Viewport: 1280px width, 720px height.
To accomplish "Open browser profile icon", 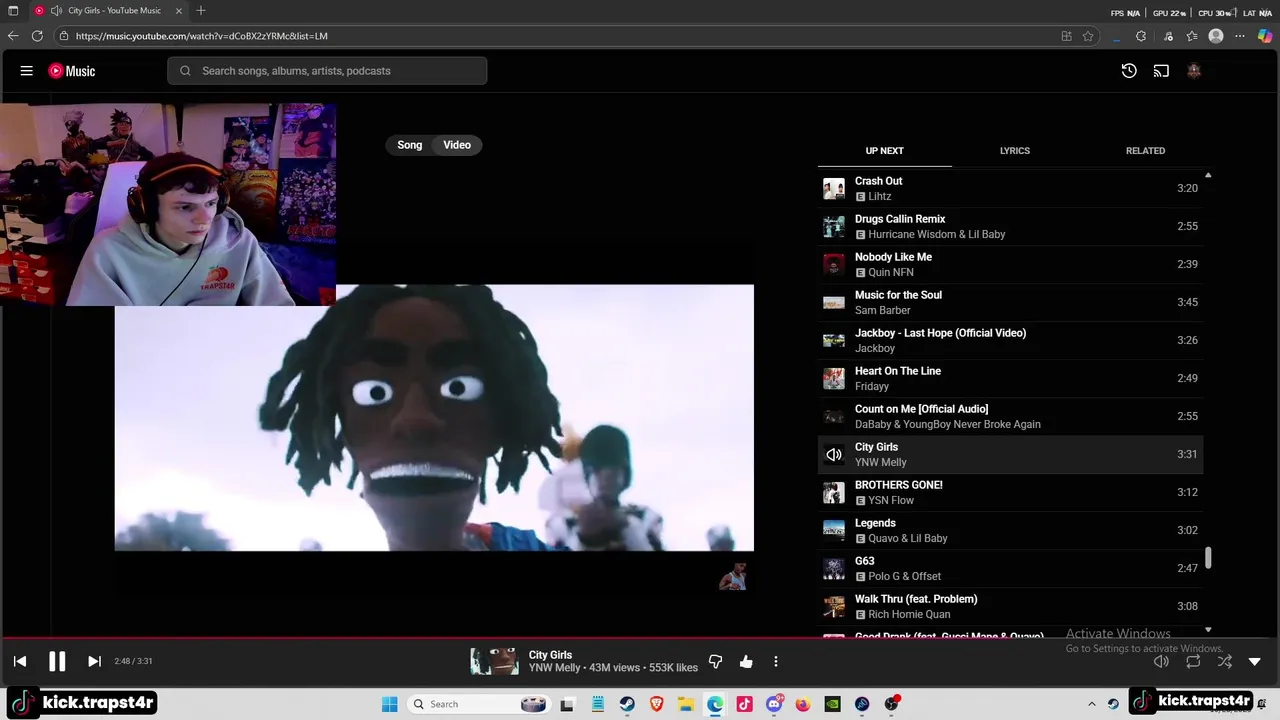I will [x=1216, y=36].
